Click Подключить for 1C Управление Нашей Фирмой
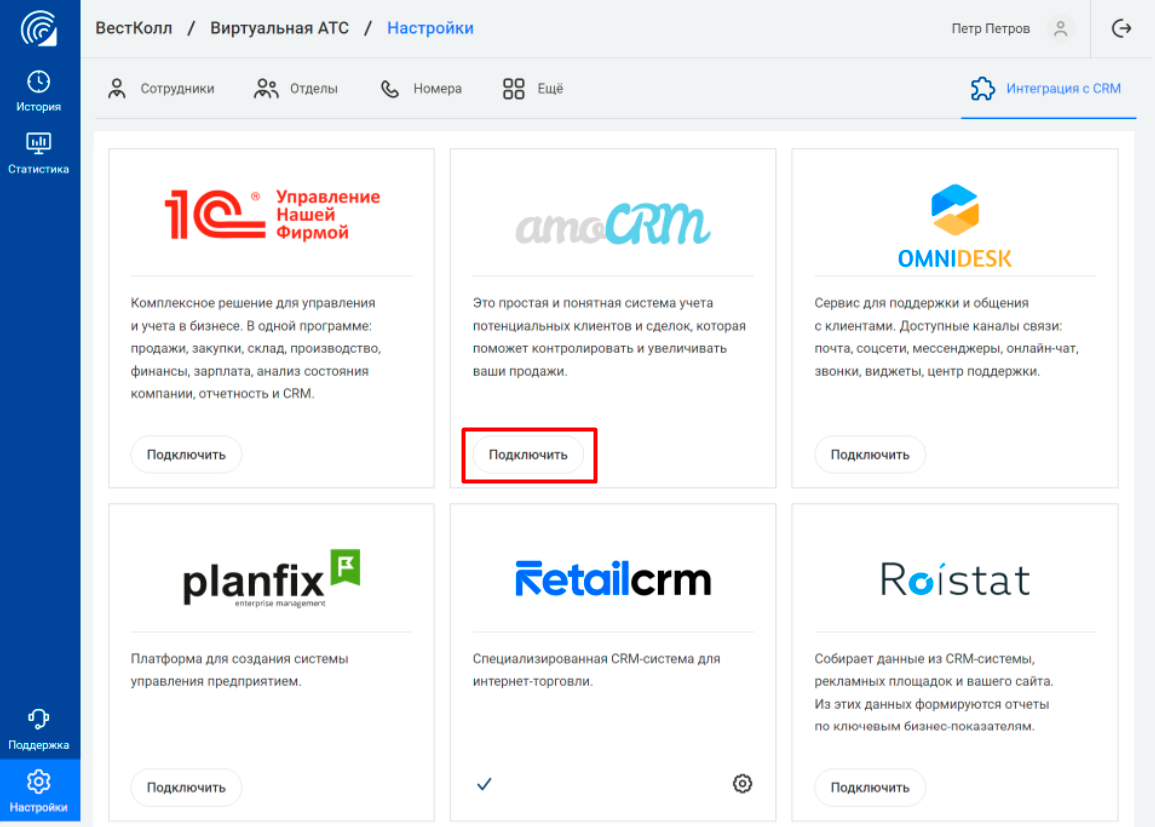Image resolution: width=1155 pixels, height=827 pixels. 186,454
